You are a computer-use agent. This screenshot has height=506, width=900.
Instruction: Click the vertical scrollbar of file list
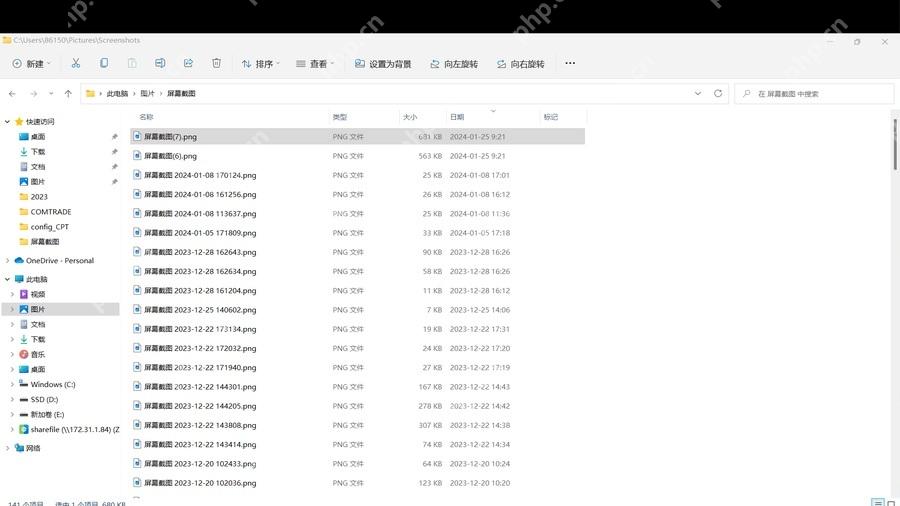click(895, 143)
